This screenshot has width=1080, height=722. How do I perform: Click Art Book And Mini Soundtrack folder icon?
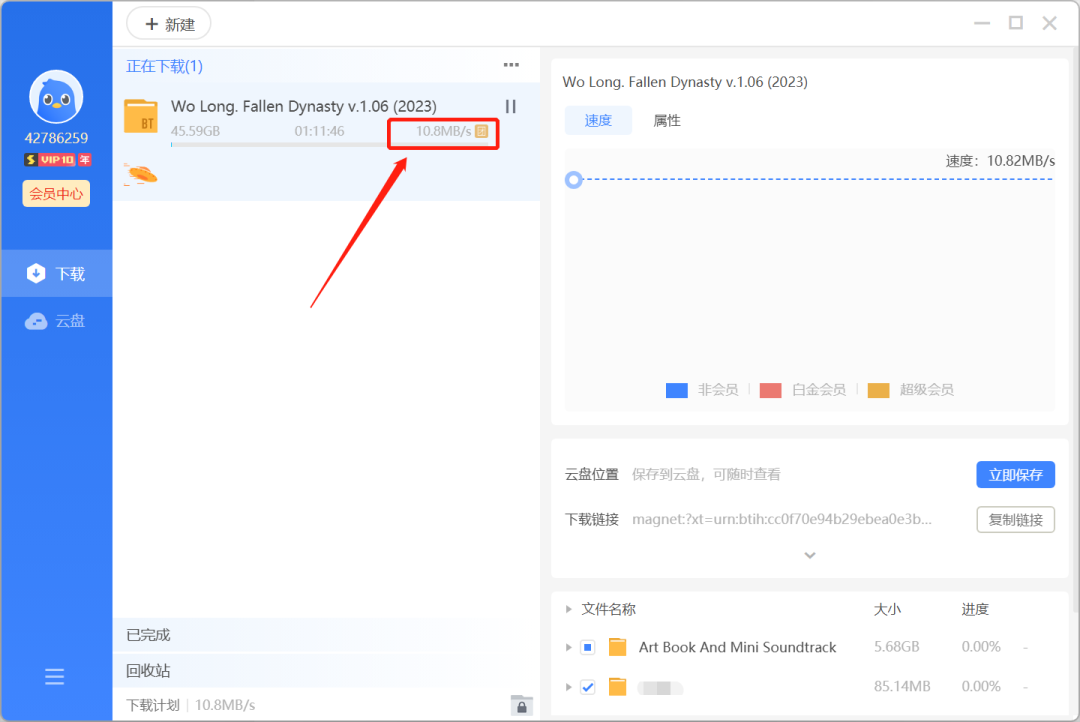tap(618, 647)
